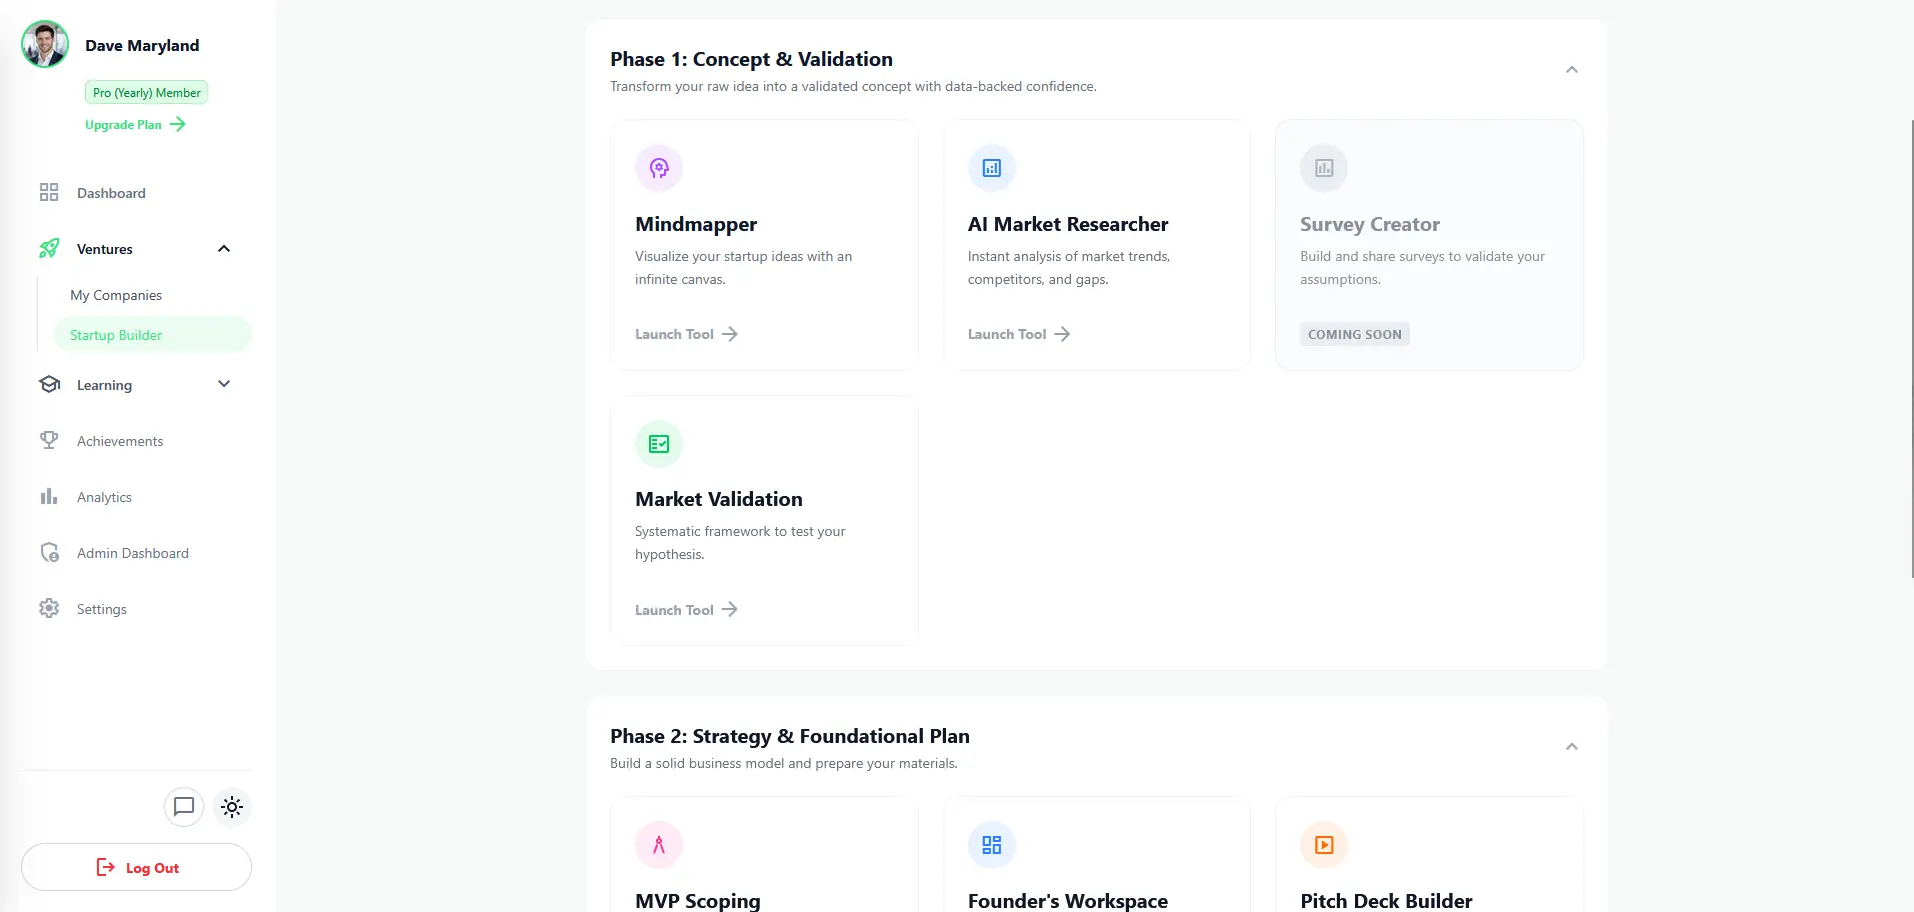
Task: Click 'Phase 1: Concept & Validation' heading
Action: click(x=751, y=59)
